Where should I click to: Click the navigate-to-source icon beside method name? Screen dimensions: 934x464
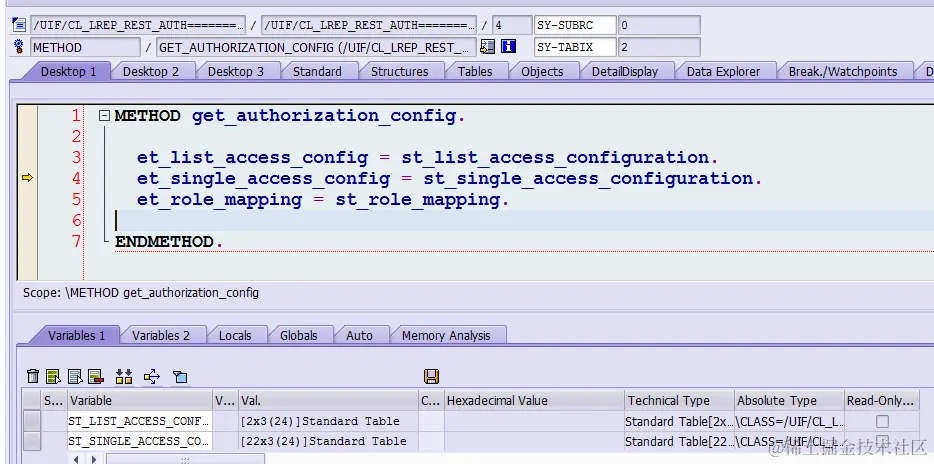point(487,46)
